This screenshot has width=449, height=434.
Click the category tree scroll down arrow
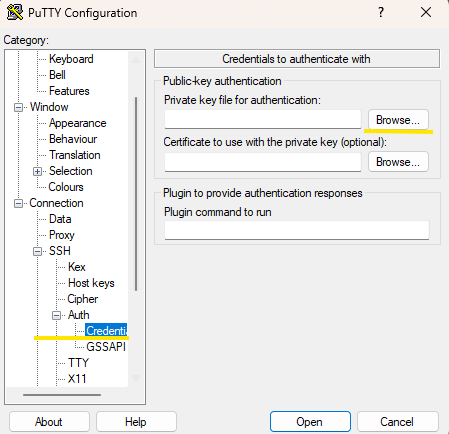136,378
